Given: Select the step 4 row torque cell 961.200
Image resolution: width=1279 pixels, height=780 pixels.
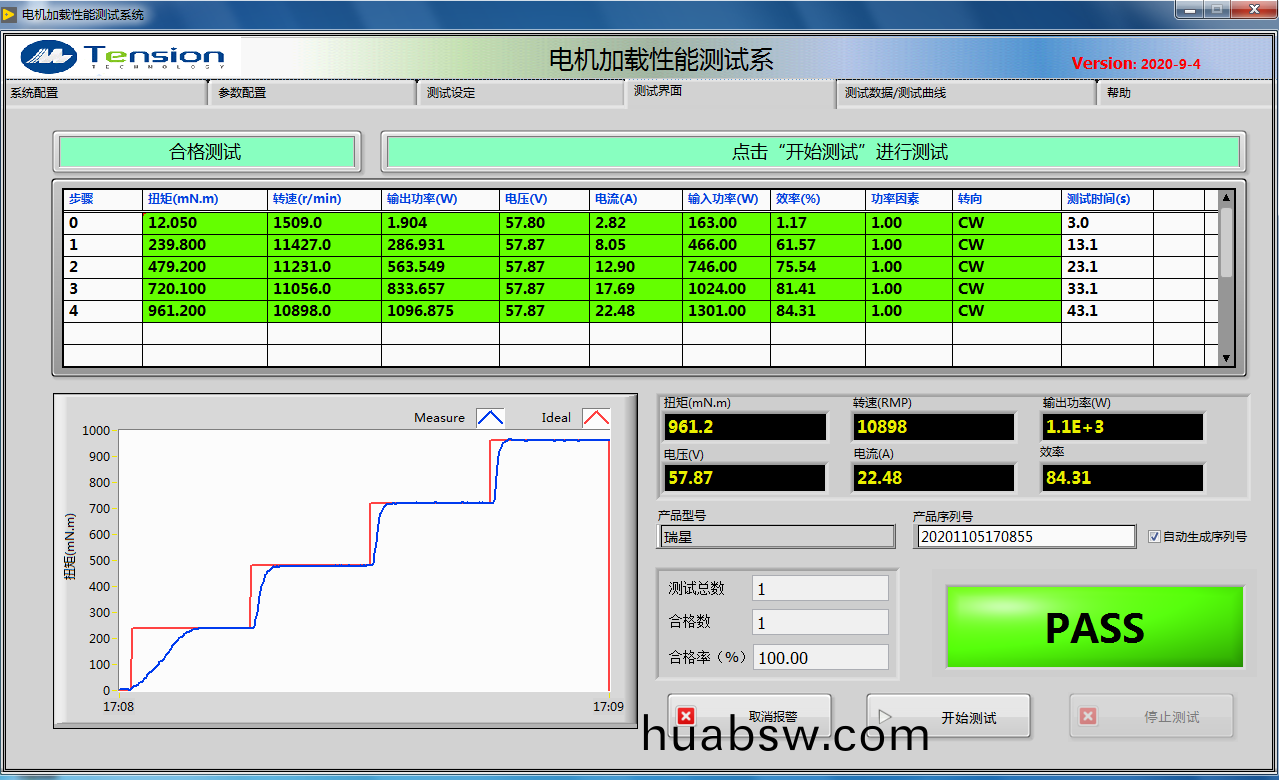Looking at the screenshot, I should (204, 311).
